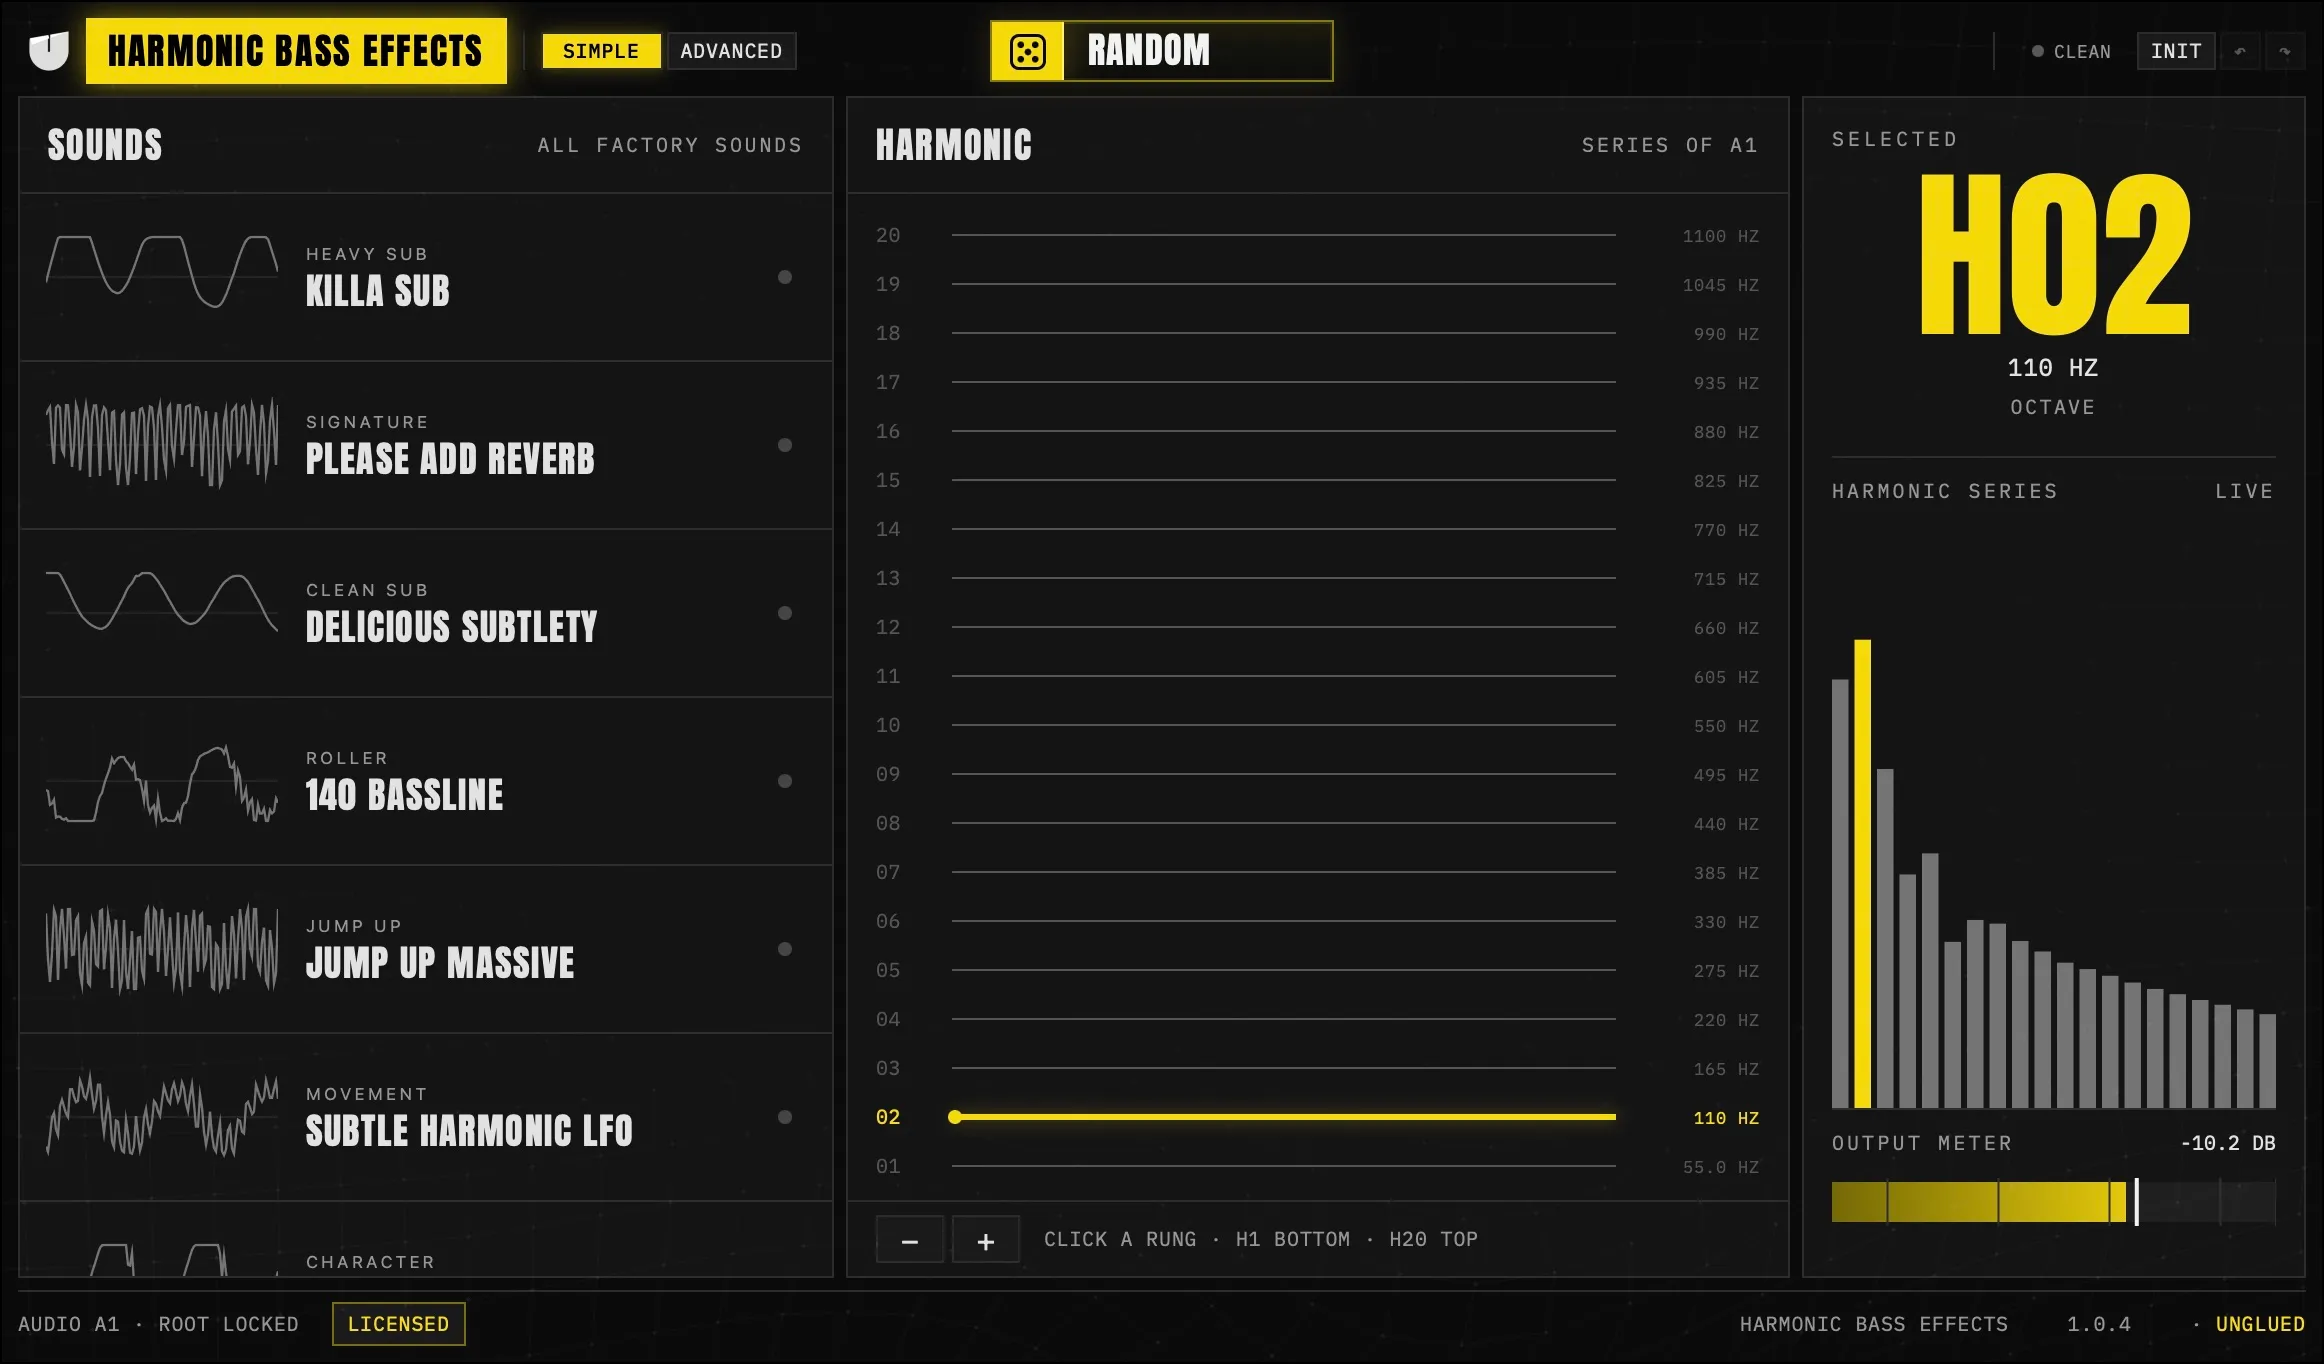
Task: Select harmonic rung 01 at 55.0 Hz
Action: pyautogui.click(x=1317, y=1166)
